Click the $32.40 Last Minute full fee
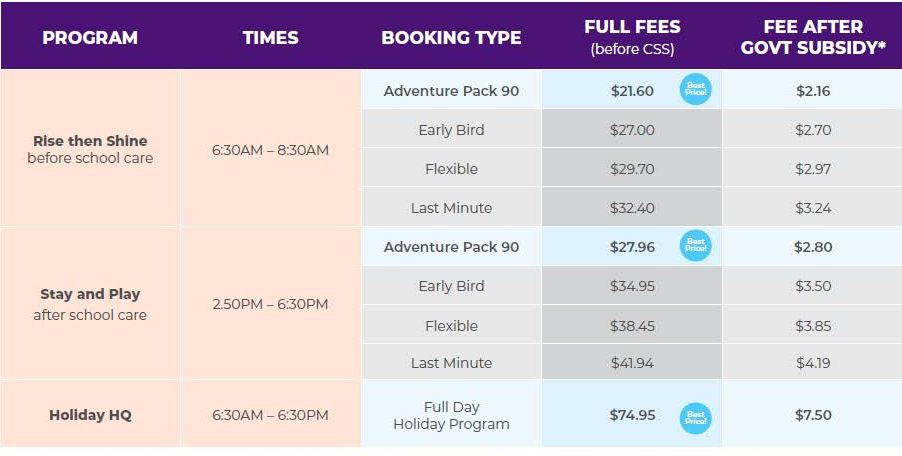The height and width of the screenshot is (456, 902). [x=632, y=208]
